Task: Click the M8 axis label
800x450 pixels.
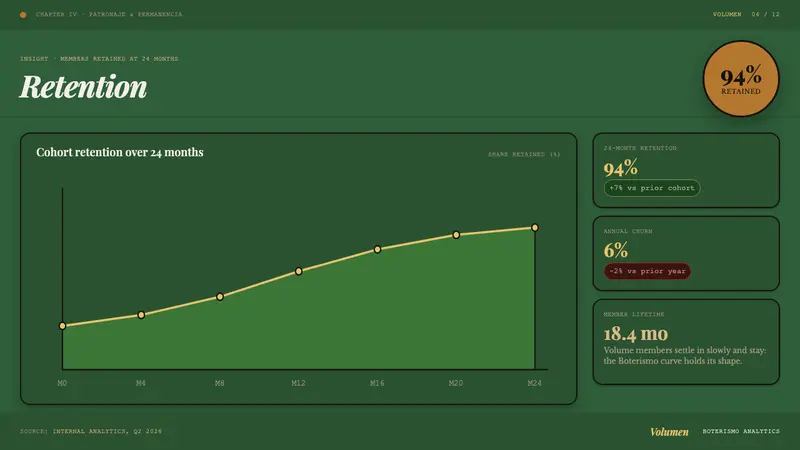Action: [219, 383]
